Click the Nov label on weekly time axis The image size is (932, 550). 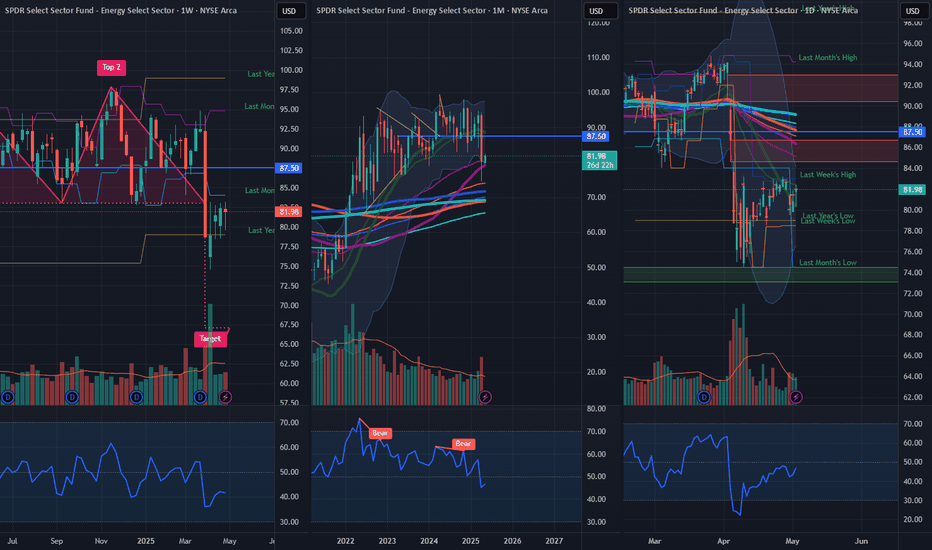tap(101, 541)
